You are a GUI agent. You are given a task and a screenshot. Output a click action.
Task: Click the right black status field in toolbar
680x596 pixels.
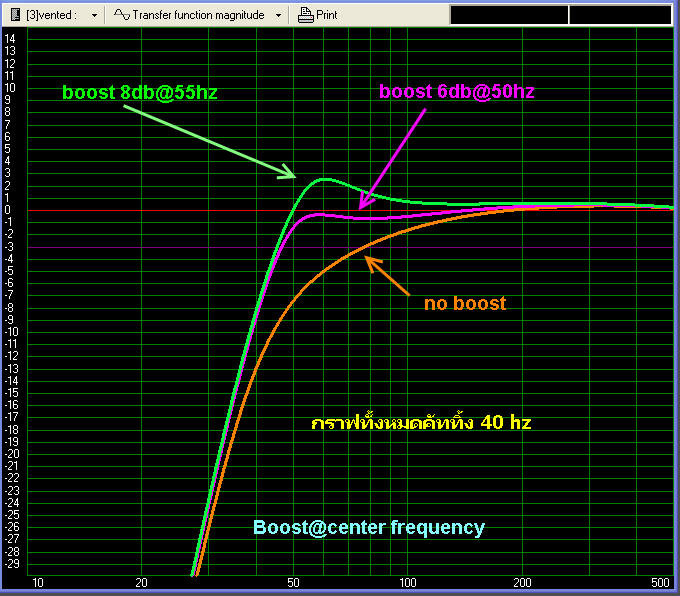(620, 15)
